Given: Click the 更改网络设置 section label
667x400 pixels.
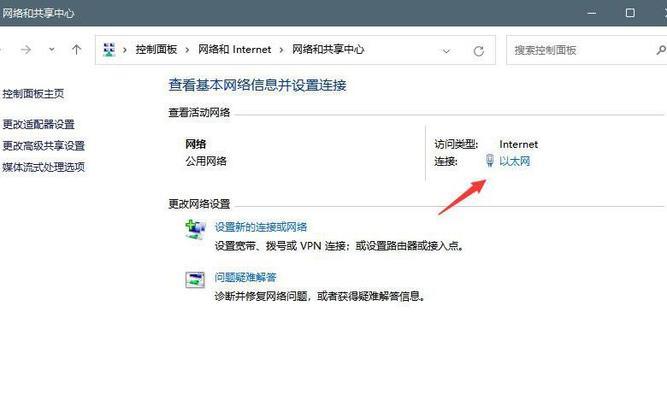Looking at the screenshot, I should pos(199,204).
